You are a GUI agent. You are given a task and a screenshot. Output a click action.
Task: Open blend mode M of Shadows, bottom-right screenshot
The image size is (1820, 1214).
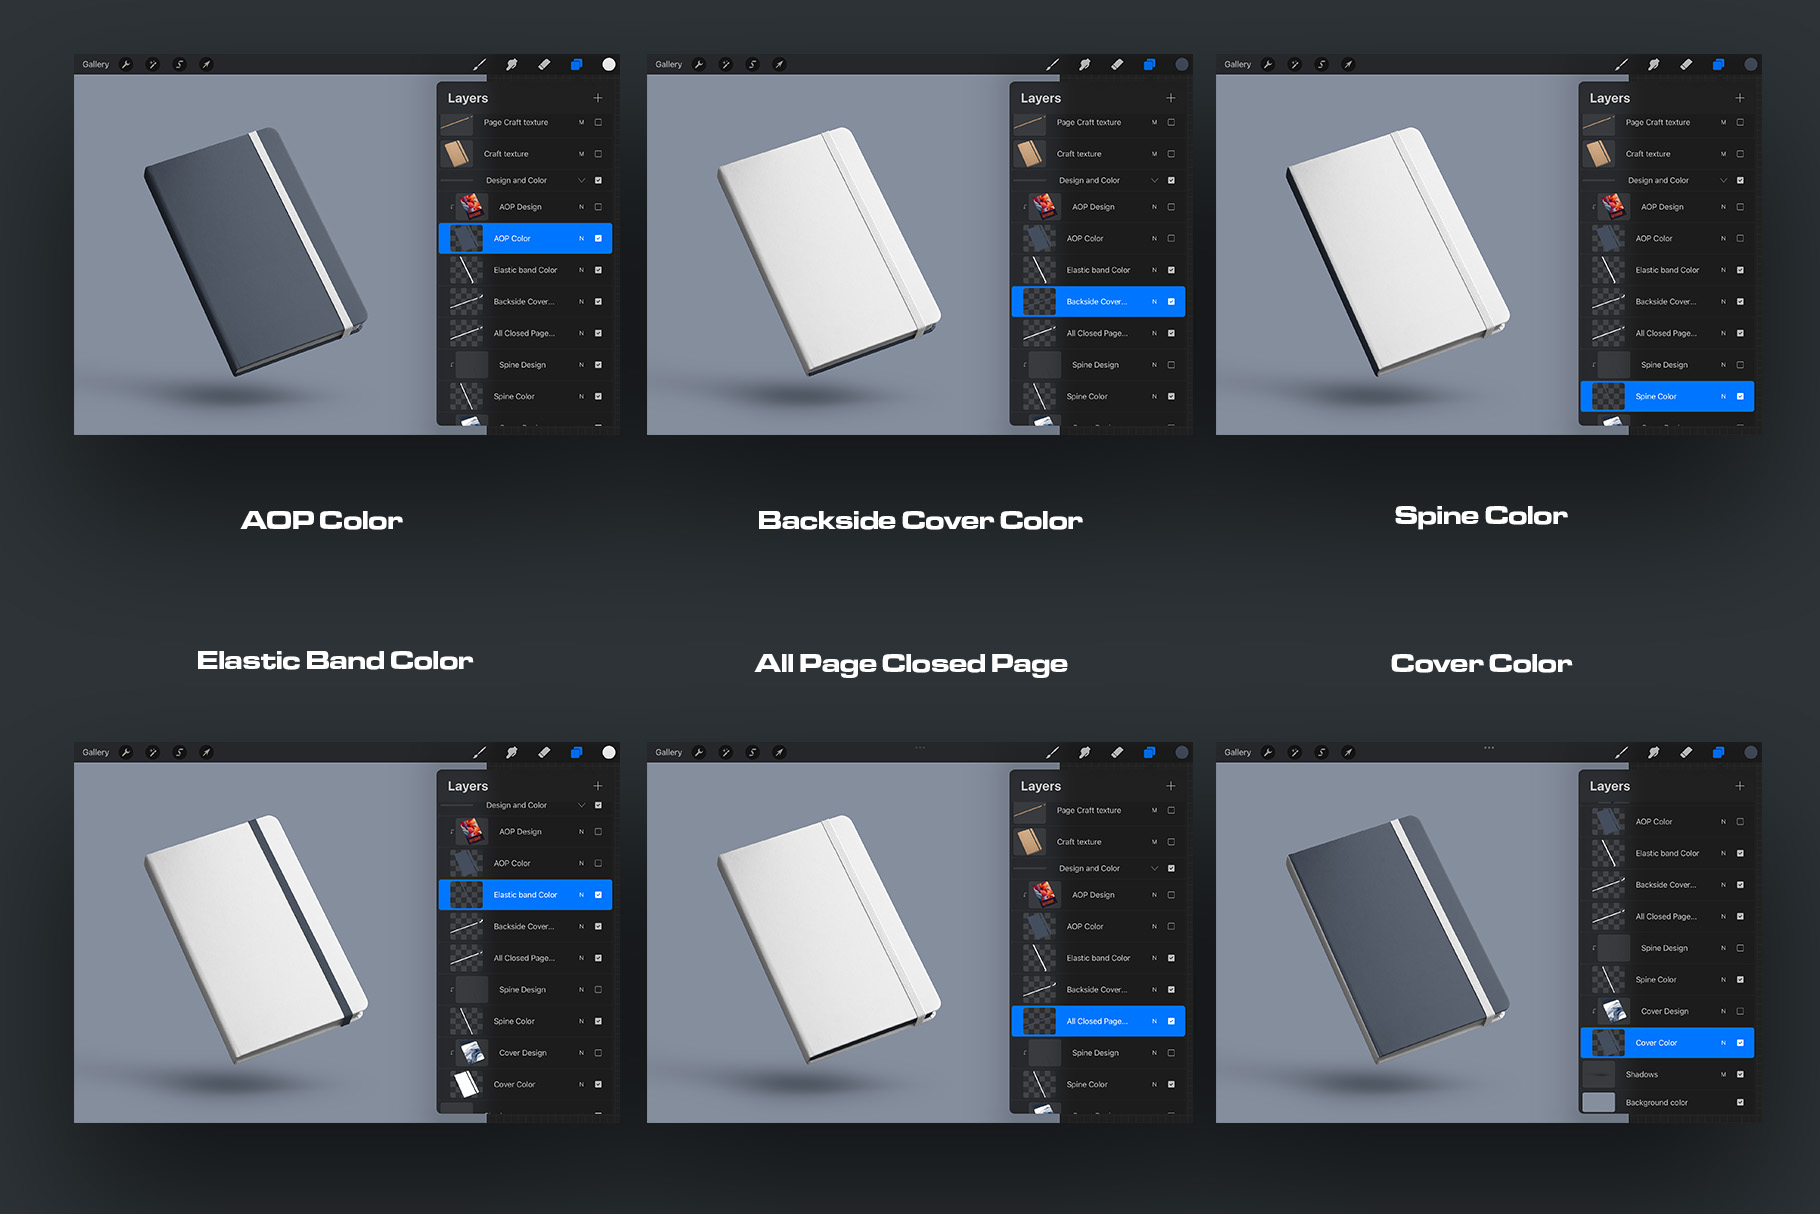click(x=1723, y=1074)
